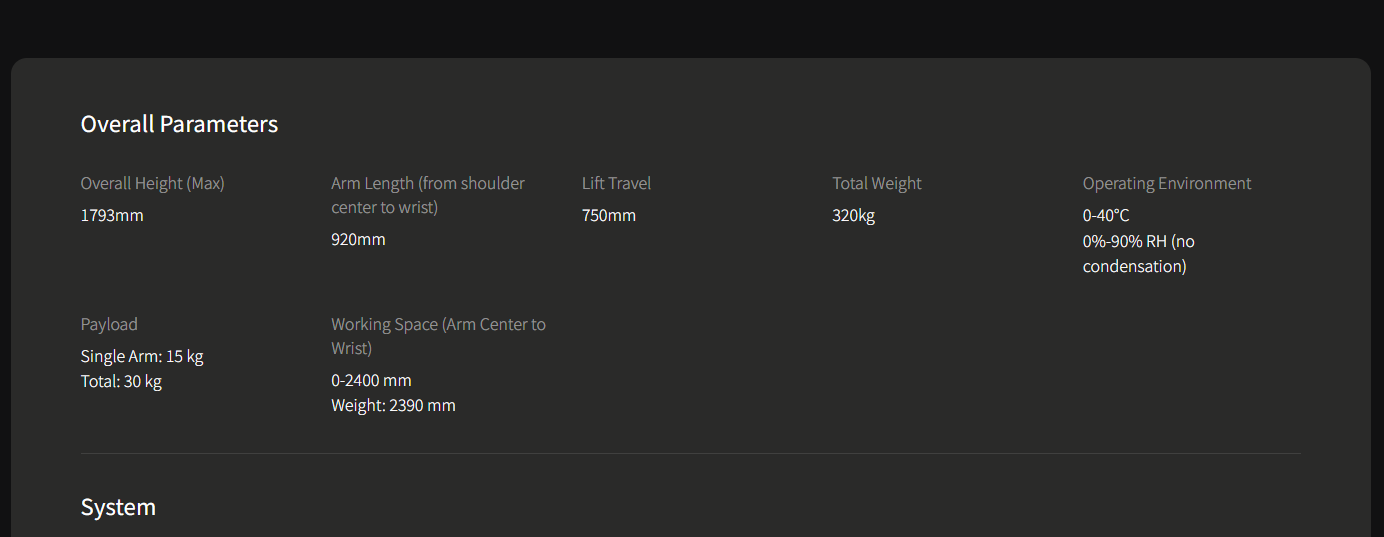Click the Total: 30 kg value
This screenshot has height=537, width=1384.
click(121, 381)
